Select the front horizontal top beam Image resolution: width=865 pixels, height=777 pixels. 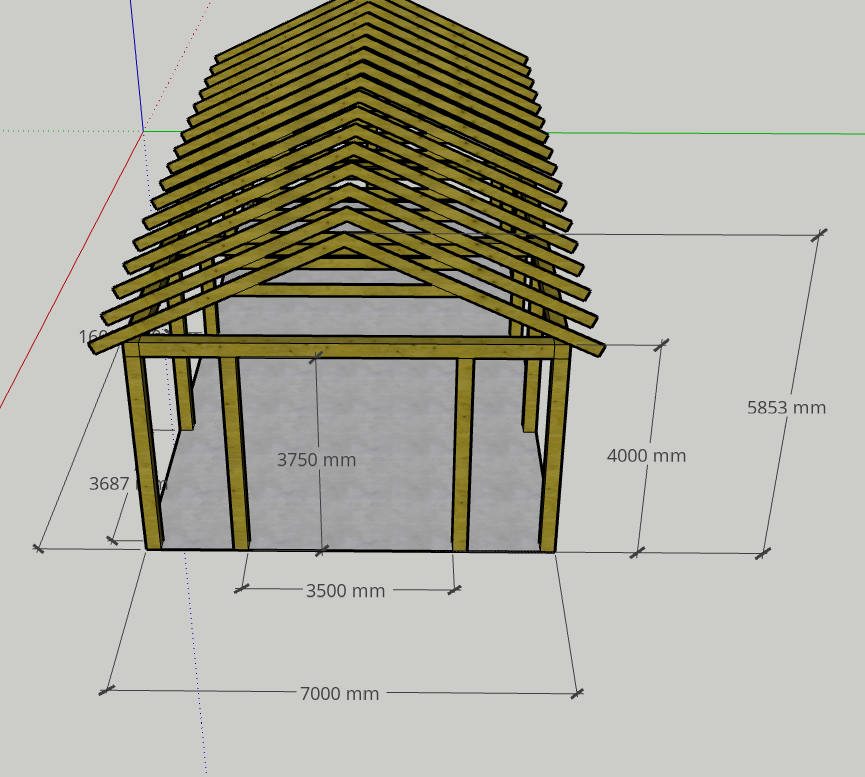click(x=345, y=348)
